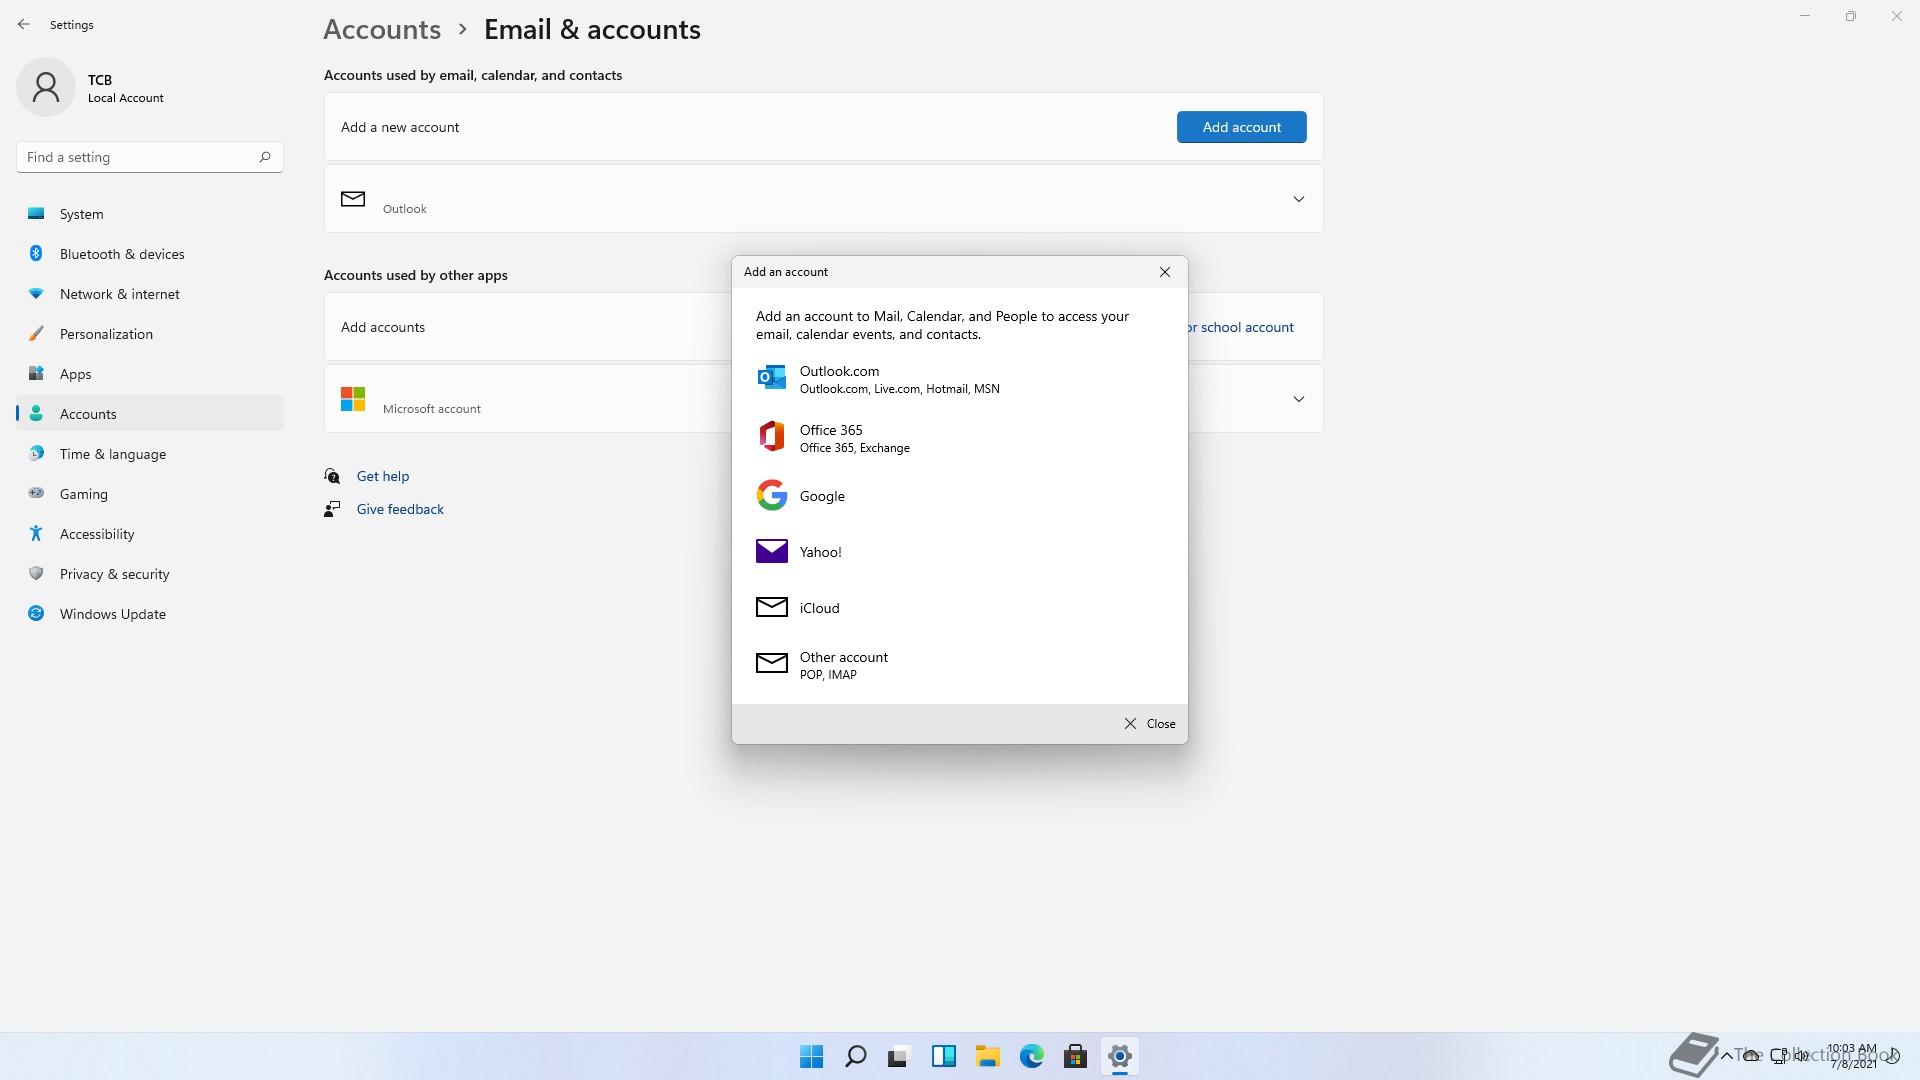Select Accounts in the sidebar

[150, 414]
